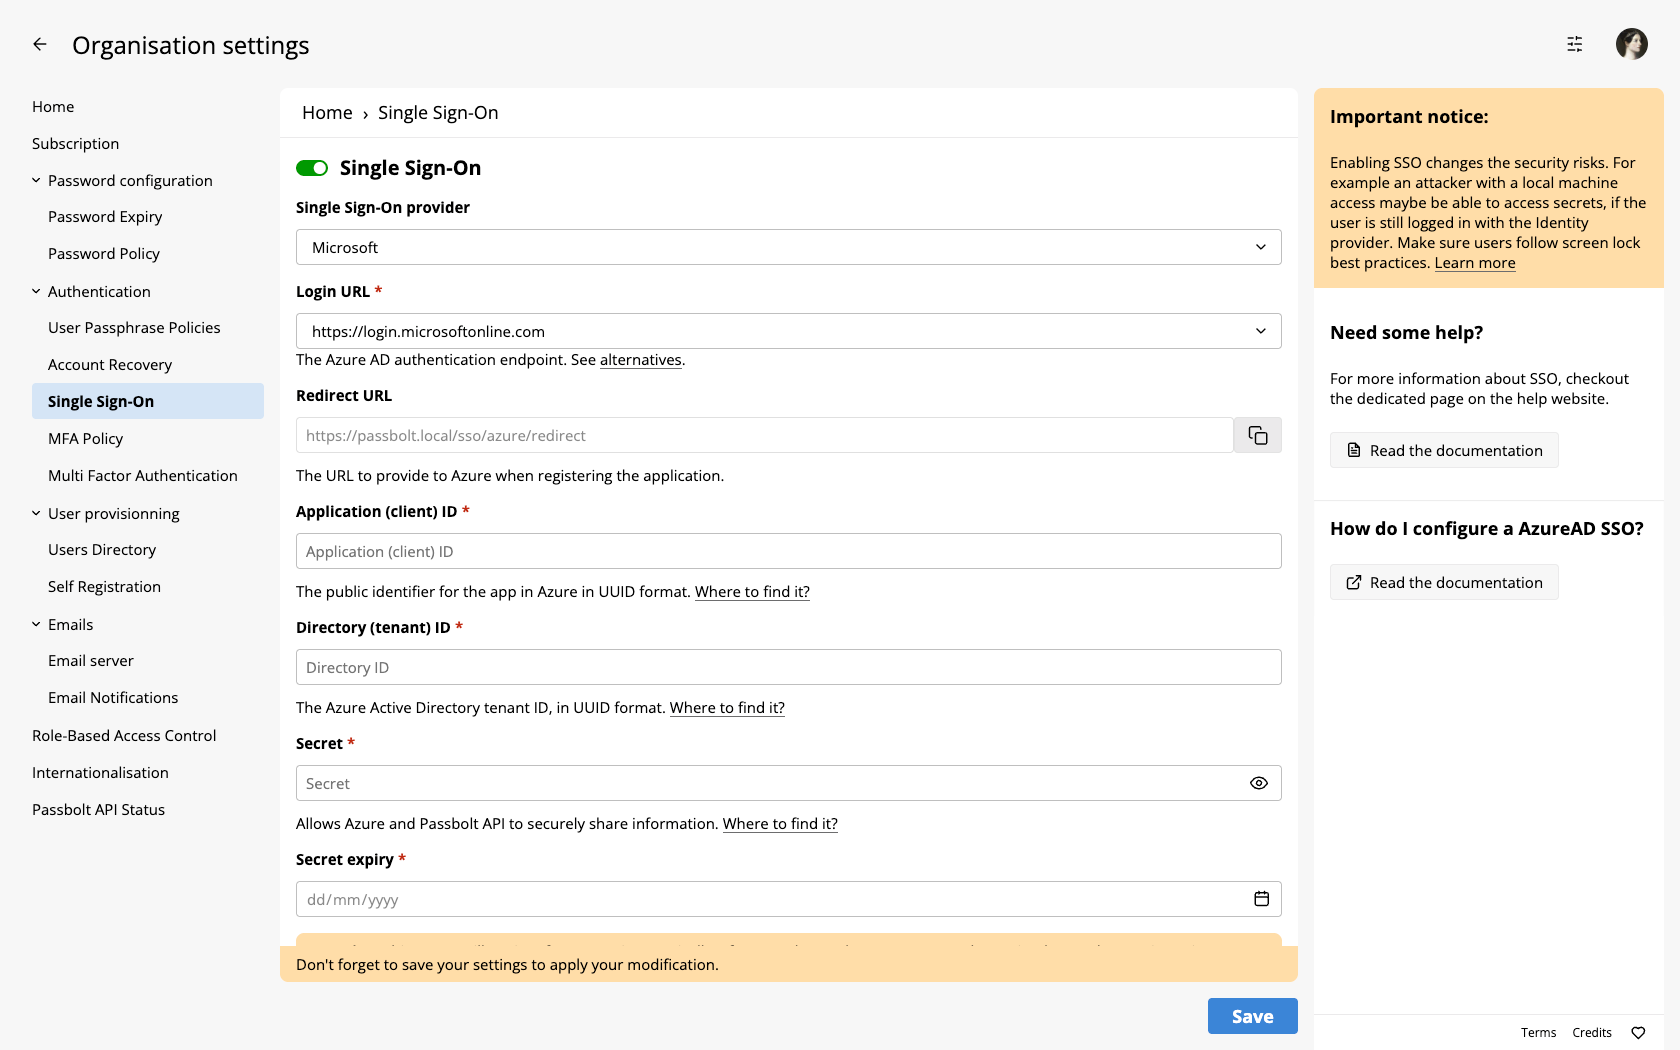
Task: Collapse the Emails section
Action: click(x=36, y=625)
